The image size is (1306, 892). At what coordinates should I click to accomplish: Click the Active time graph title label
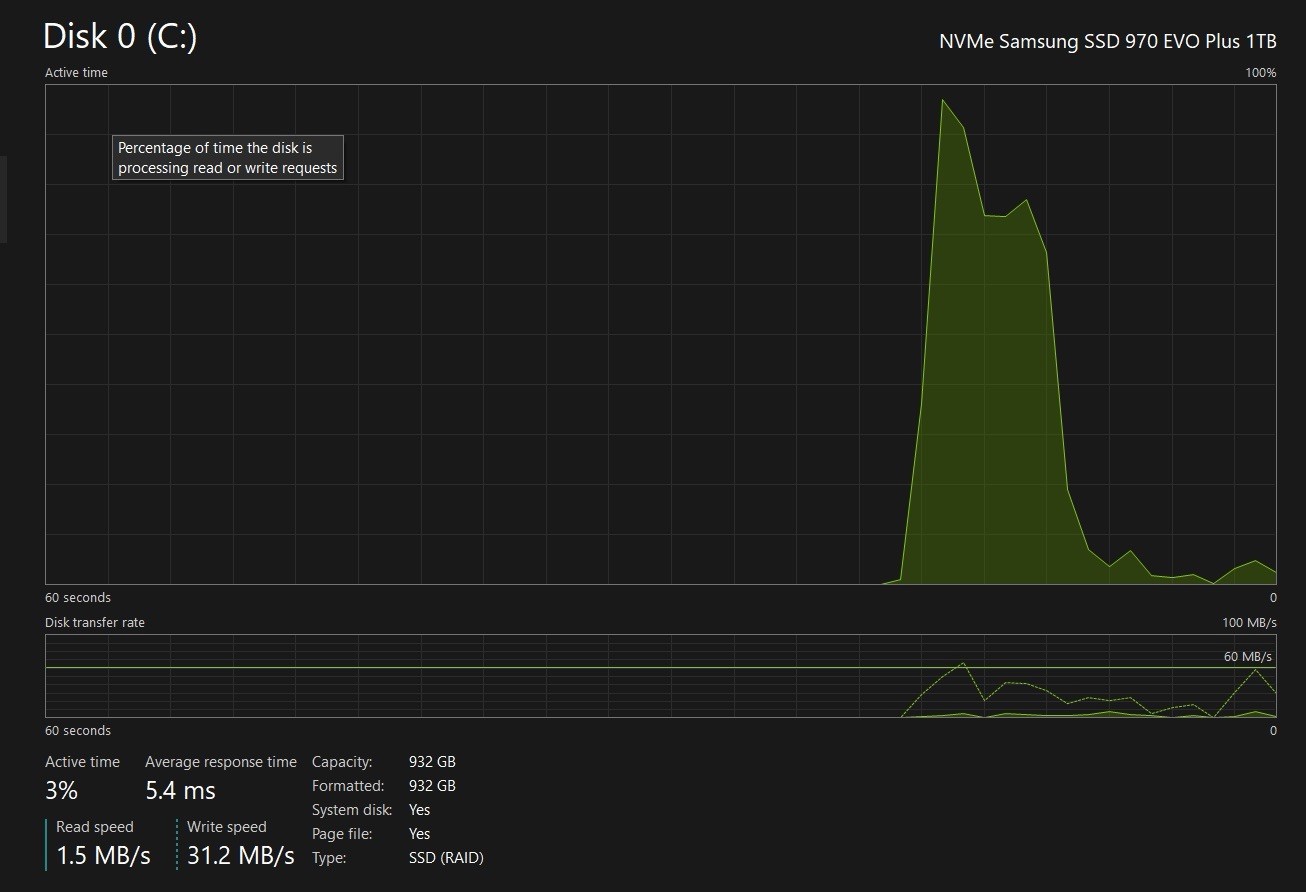point(76,73)
